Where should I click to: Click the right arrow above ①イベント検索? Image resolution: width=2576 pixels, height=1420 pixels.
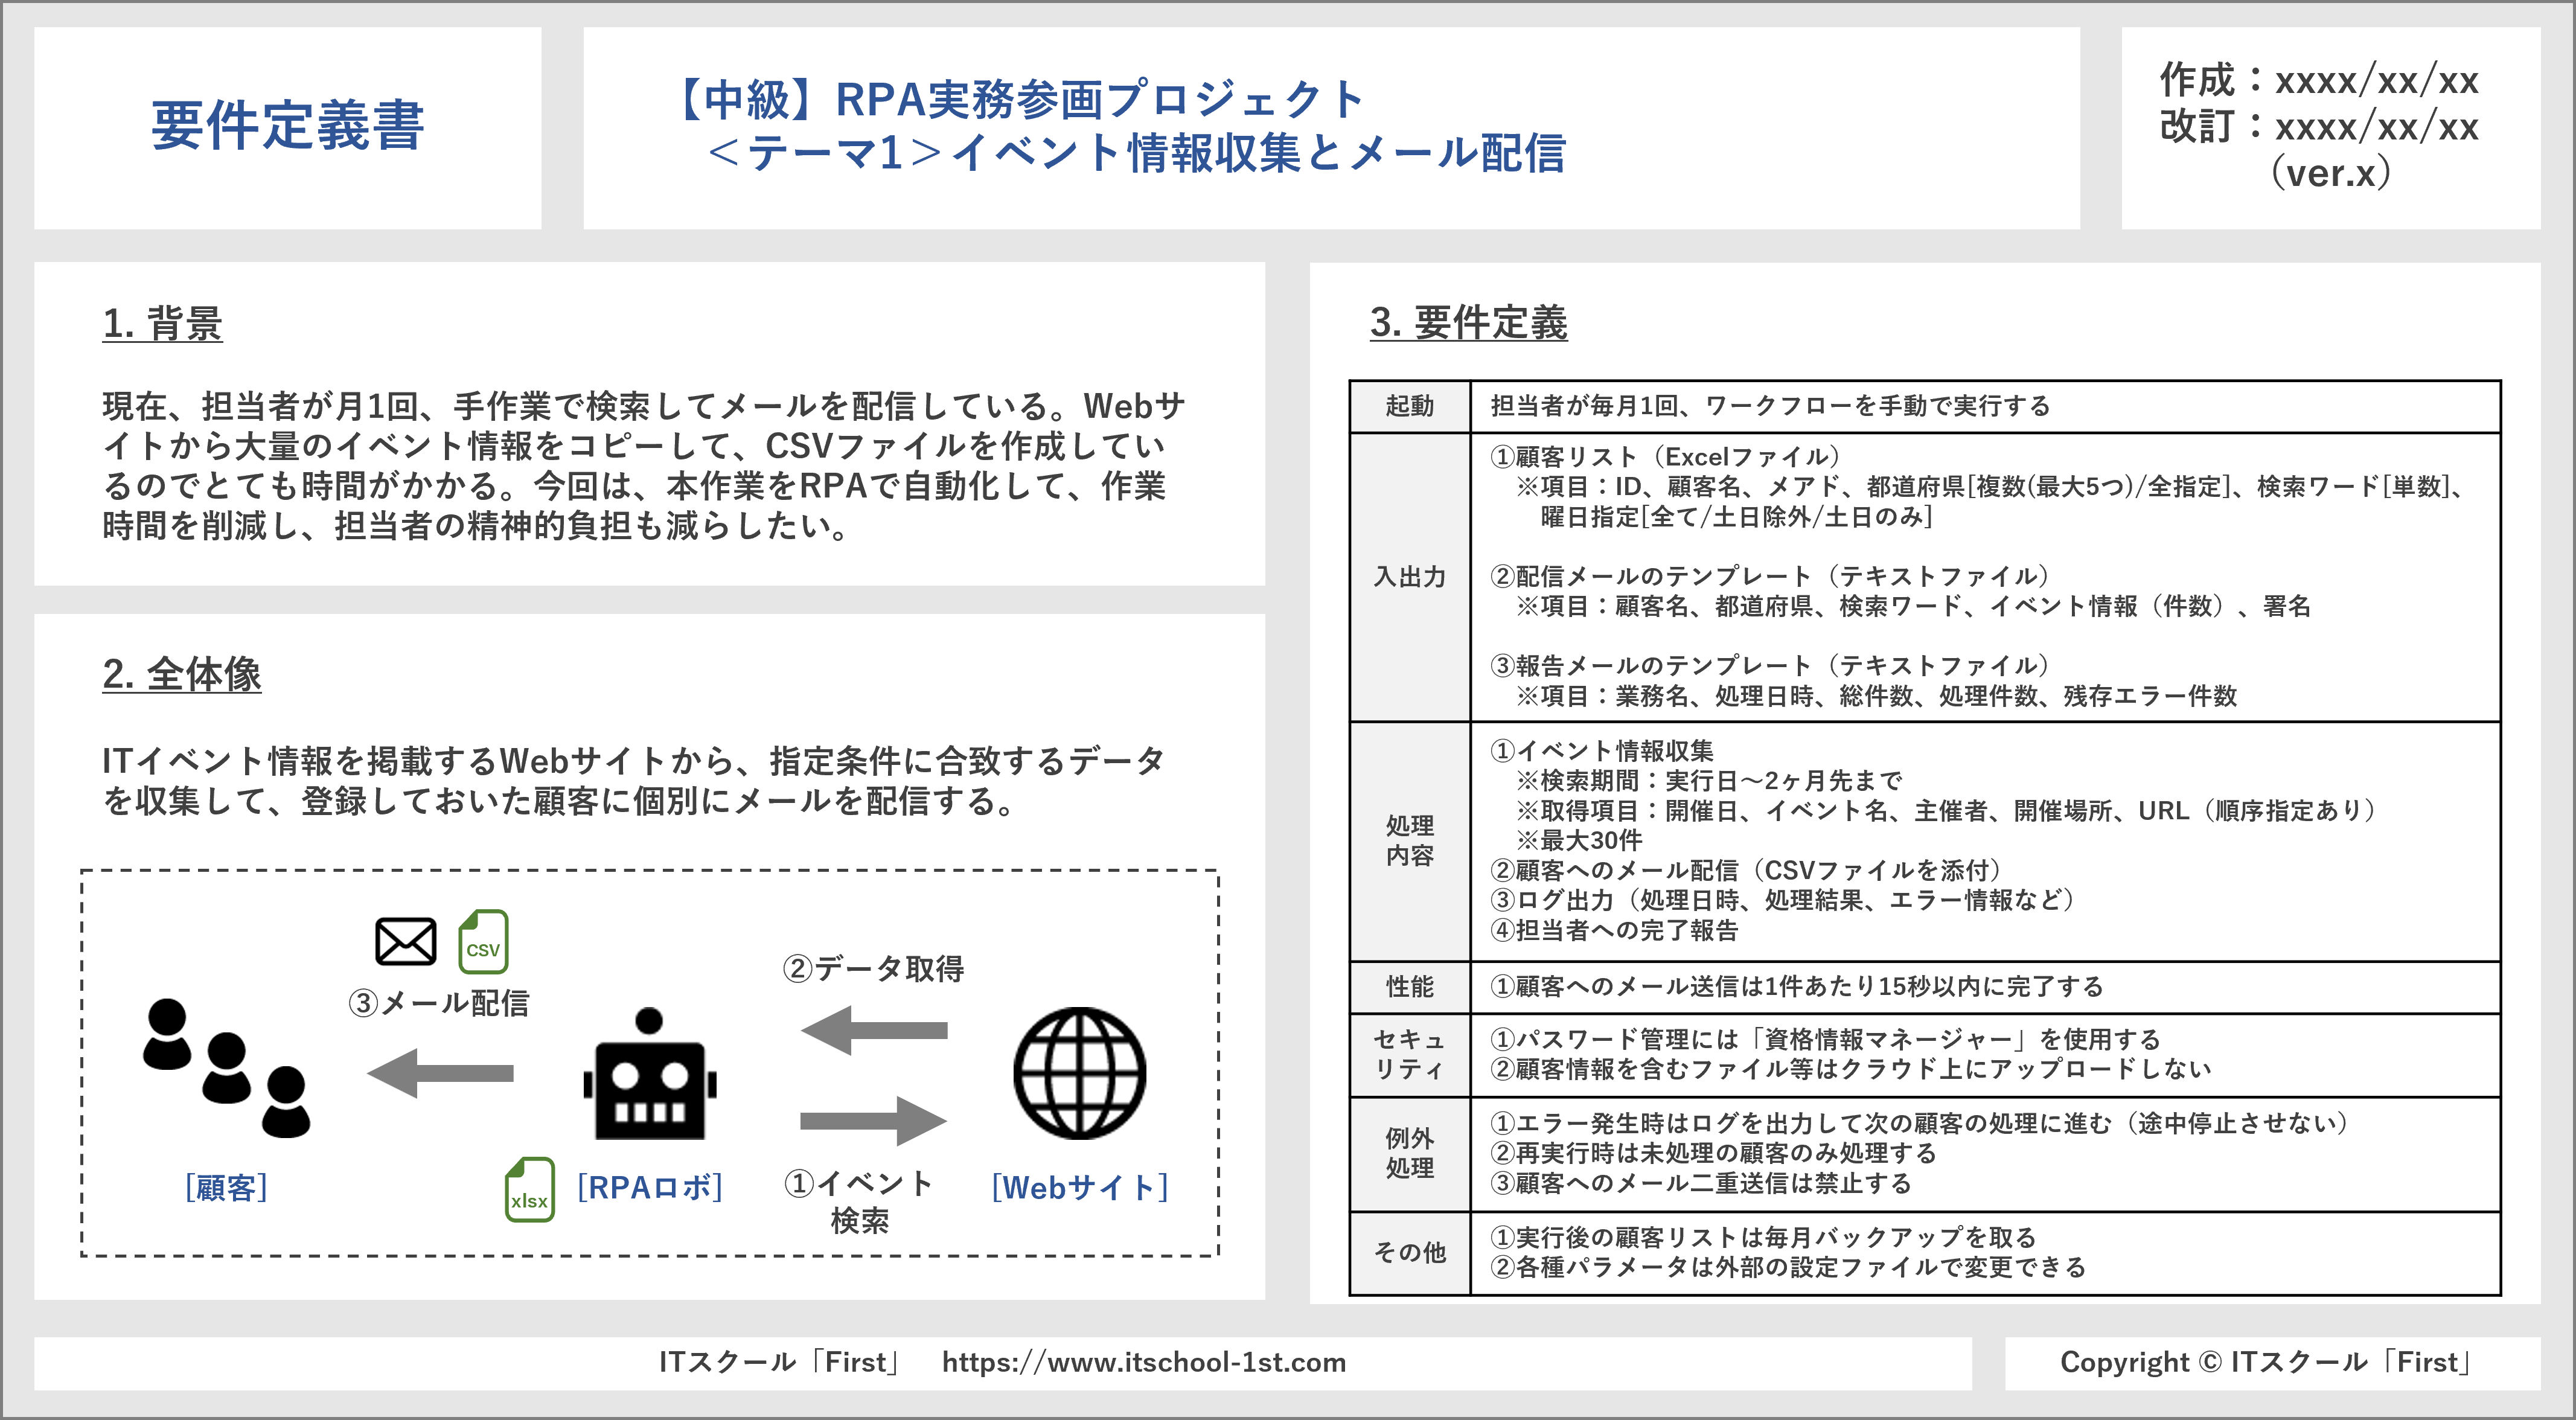pos(874,1121)
